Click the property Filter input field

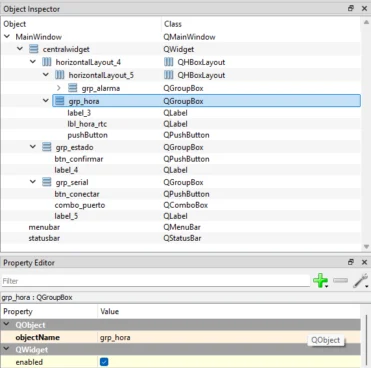tap(155, 281)
